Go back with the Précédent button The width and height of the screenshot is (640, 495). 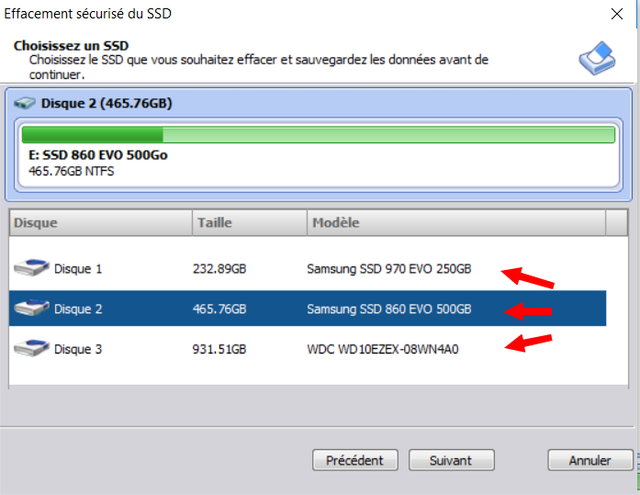click(x=355, y=460)
